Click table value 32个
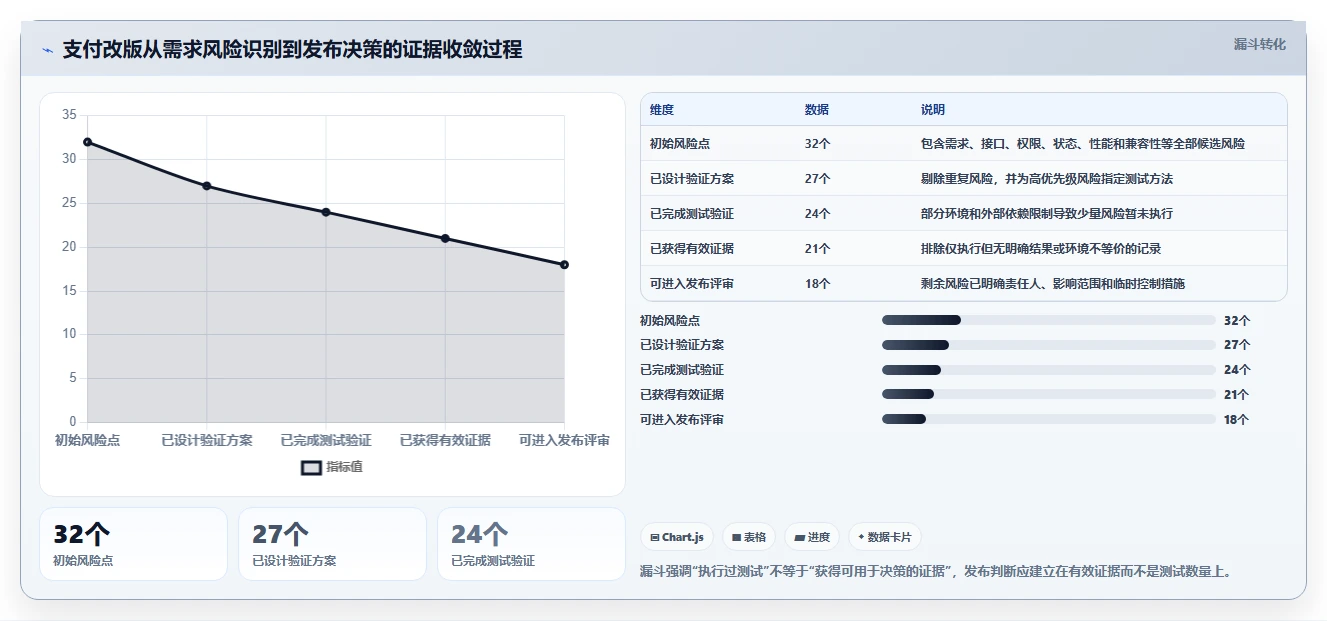 [x=817, y=144]
